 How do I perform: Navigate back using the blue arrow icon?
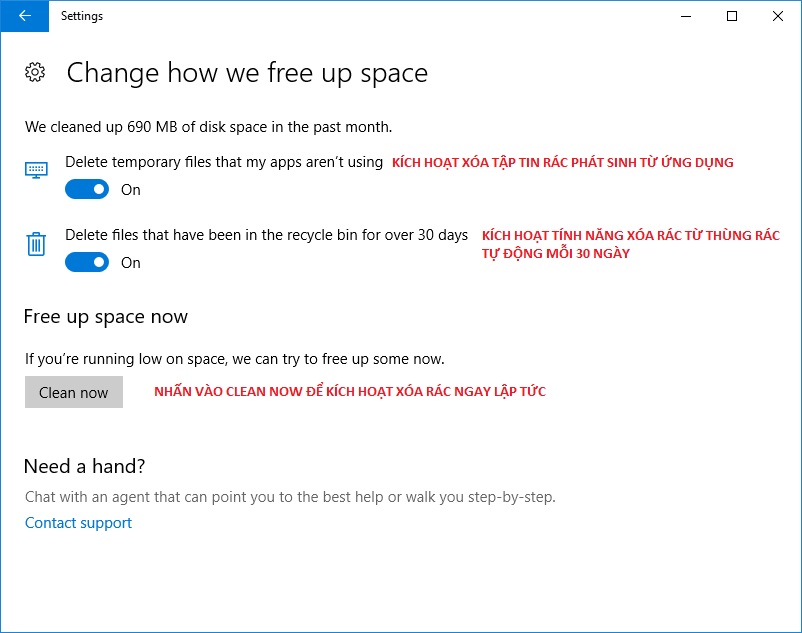click(x=23, y=16)
